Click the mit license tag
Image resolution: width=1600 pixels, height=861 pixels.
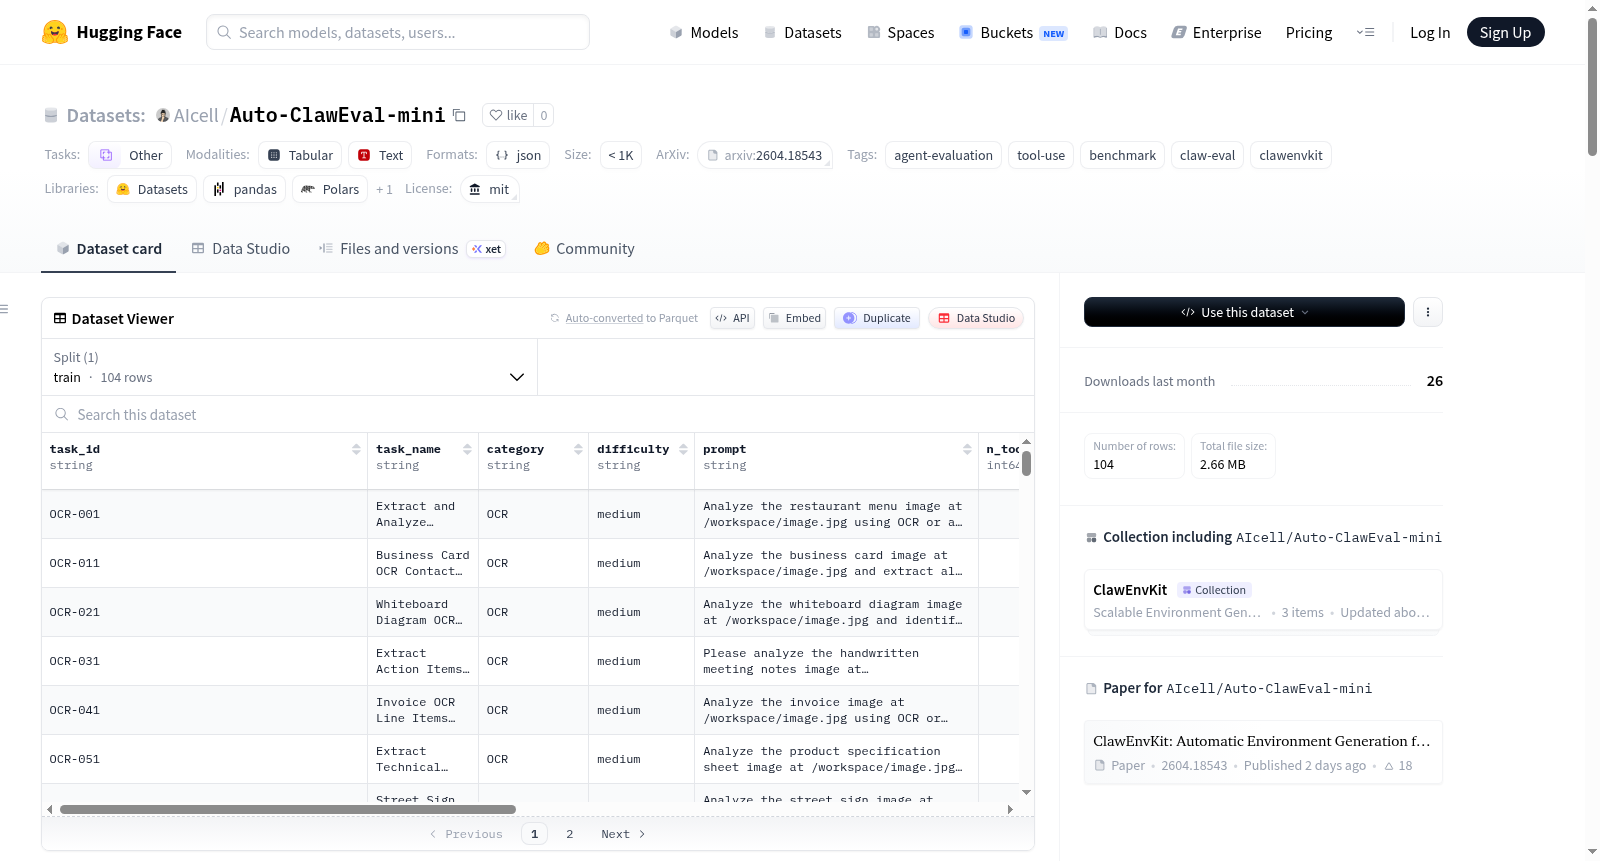[489, 189]
